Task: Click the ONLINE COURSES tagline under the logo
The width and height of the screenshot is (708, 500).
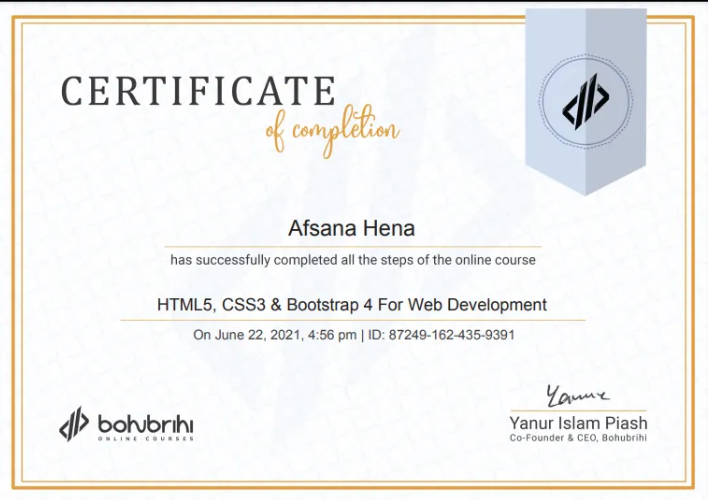Action: [x=145, y=437]
